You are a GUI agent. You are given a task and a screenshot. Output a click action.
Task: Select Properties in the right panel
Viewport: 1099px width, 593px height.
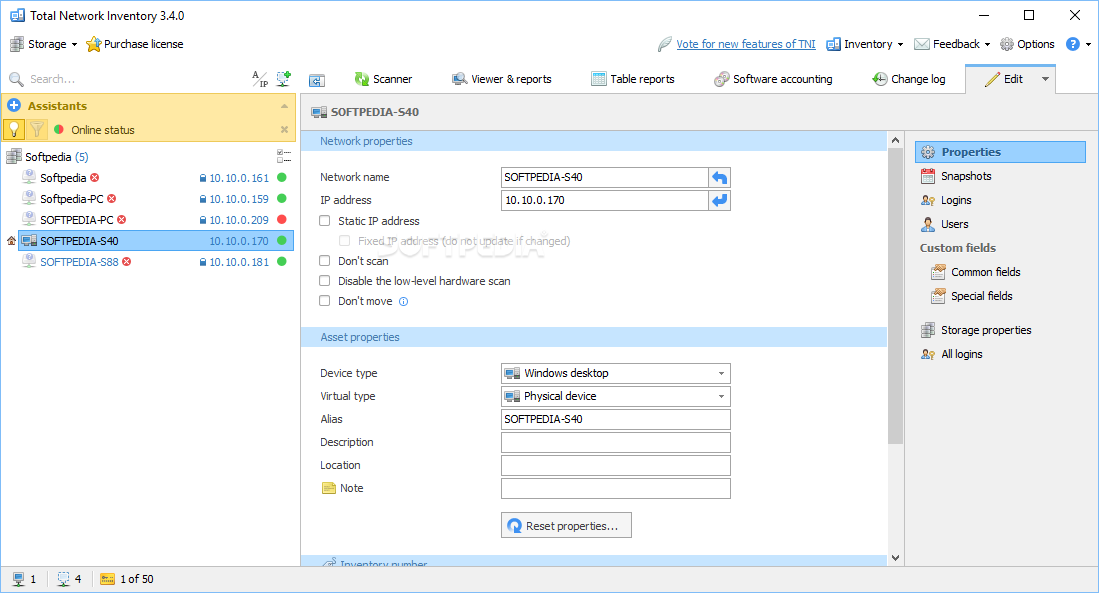coord(1000,152)
